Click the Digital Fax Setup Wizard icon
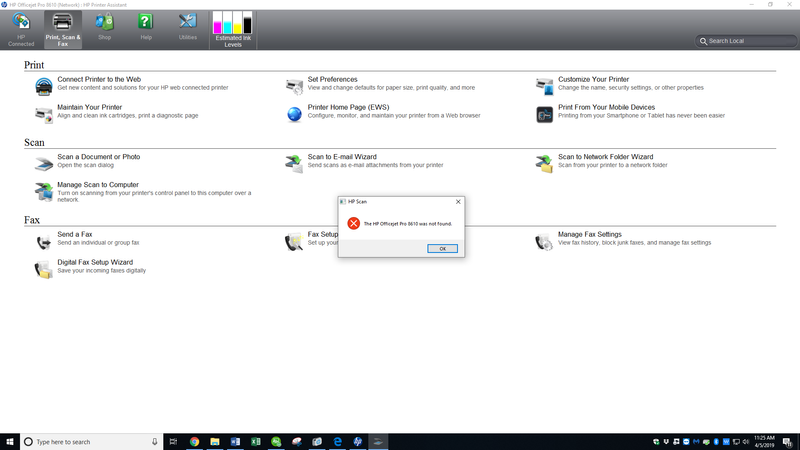 tap(43, 269)
